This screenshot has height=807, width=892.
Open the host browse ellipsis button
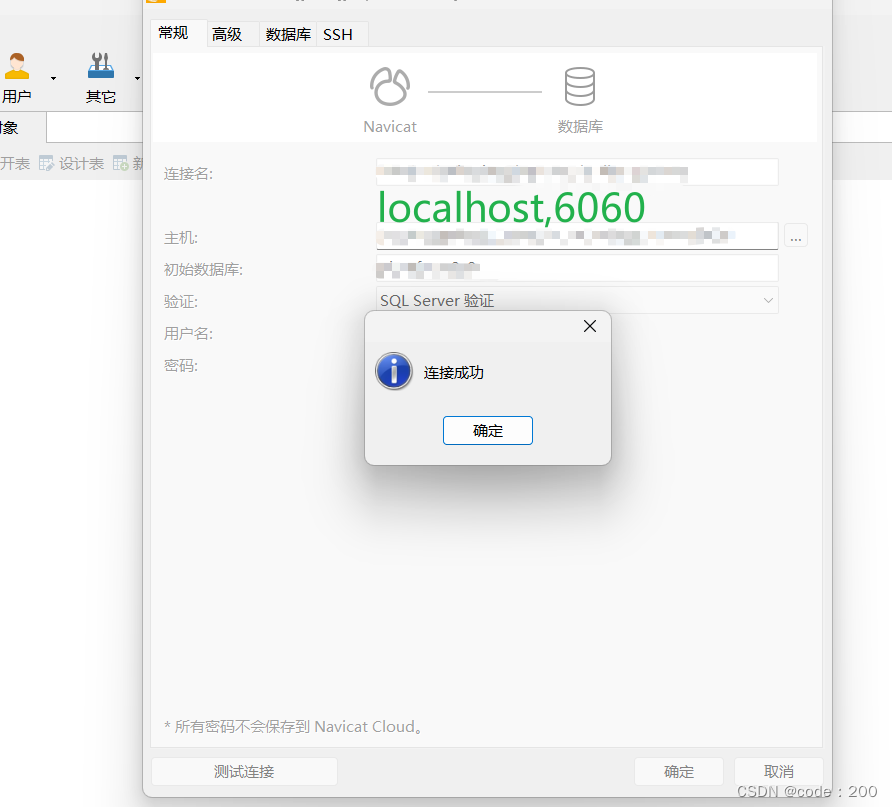click(x=796, y=235)
